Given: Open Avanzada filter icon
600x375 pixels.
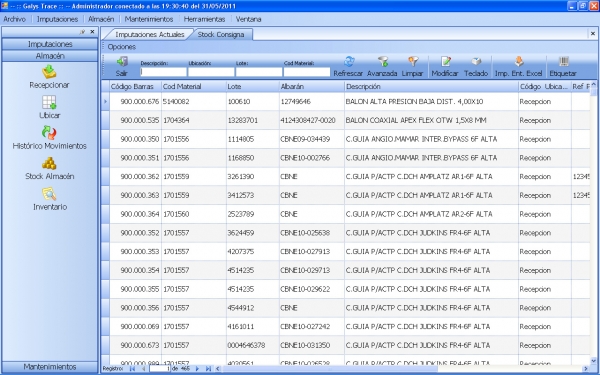Looking at the screenshot, I should pos(383,62).
